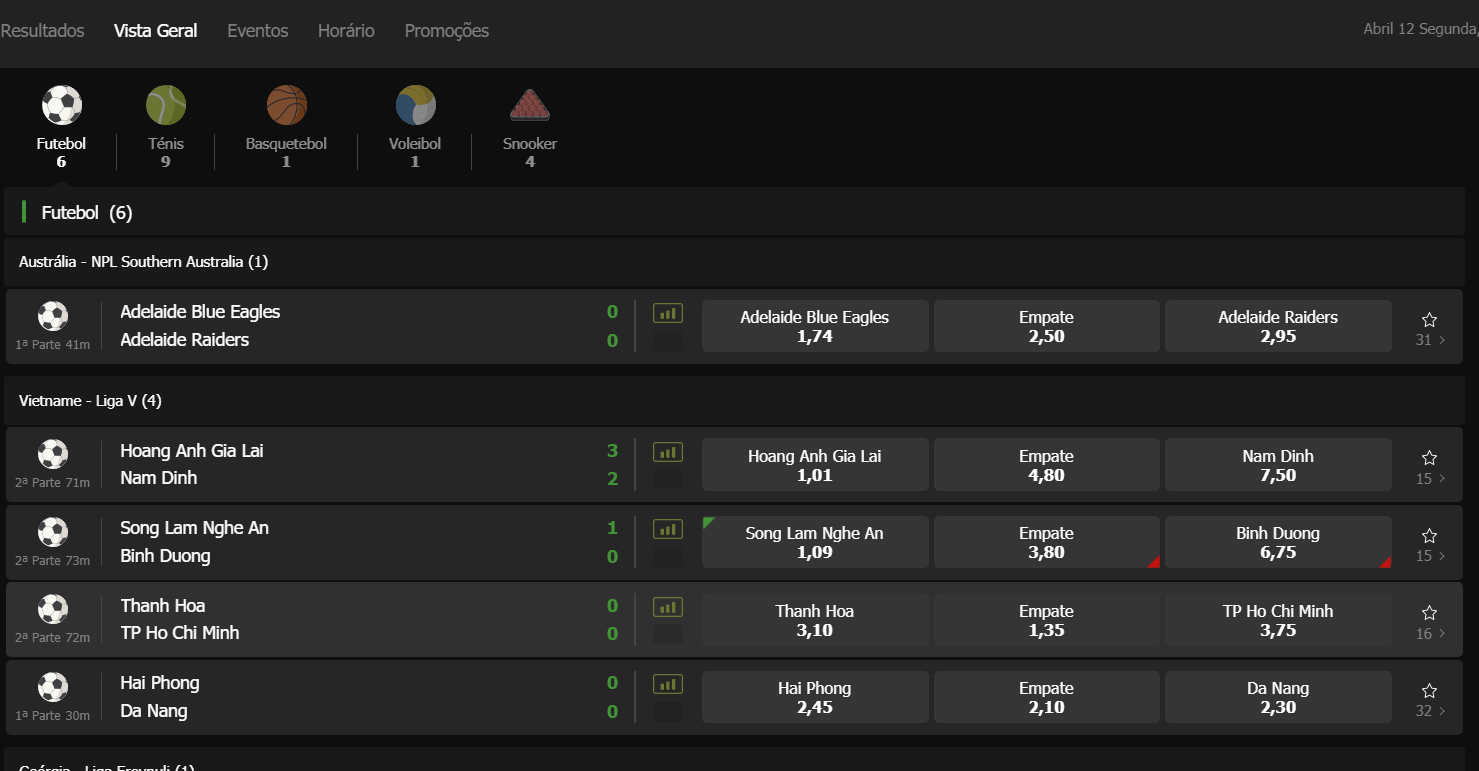Screen dimensions: 1479x771
Task: Click the football icon beside Thanh Hoa
Action: click(x=53, y=609)
